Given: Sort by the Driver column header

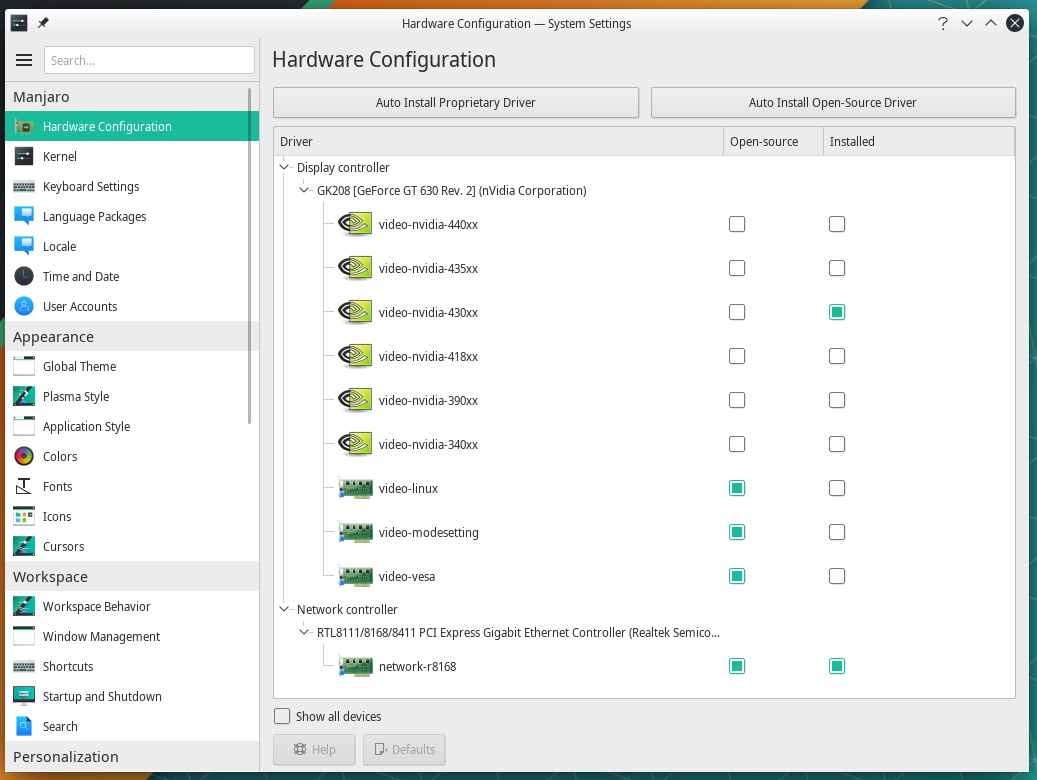Looking at the screenshot, I should tap(499, 142).
